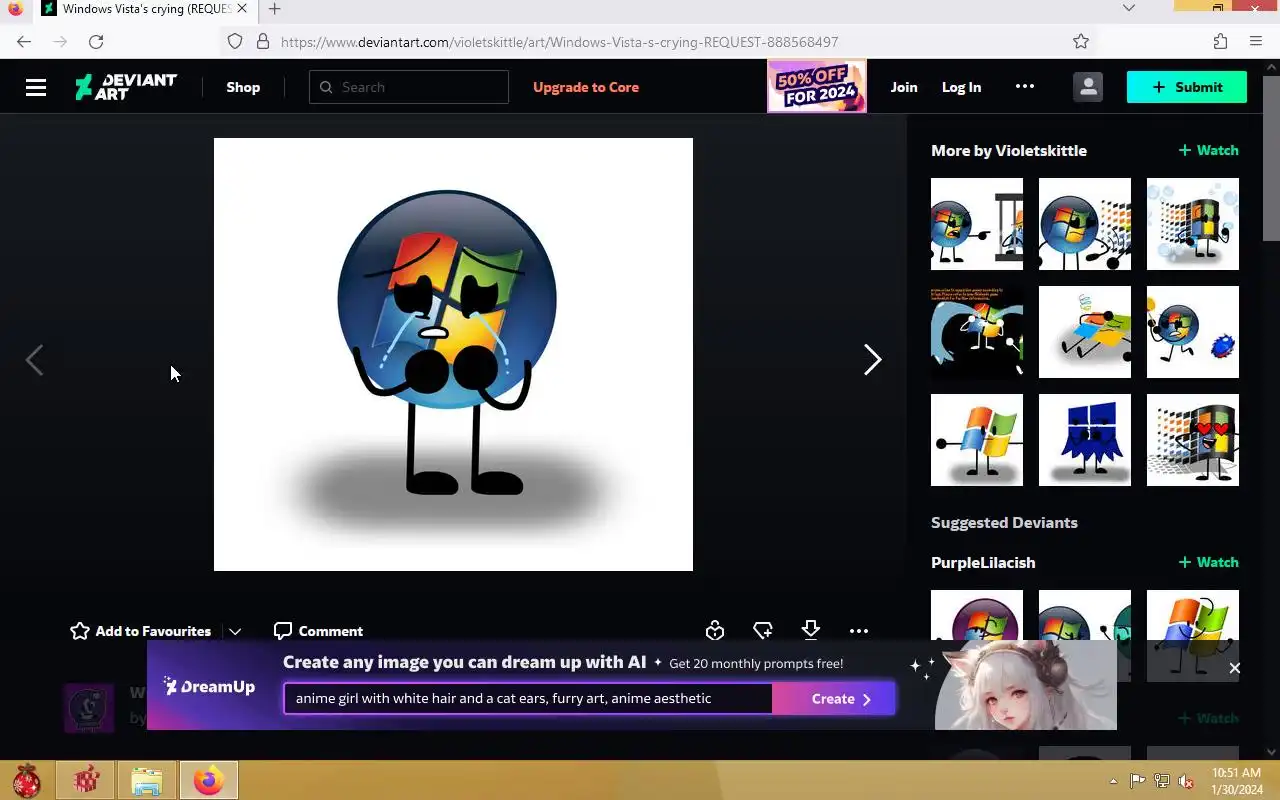Go to the next deviation arrow
The image size is (1280, 800).
tap(873, 360)
